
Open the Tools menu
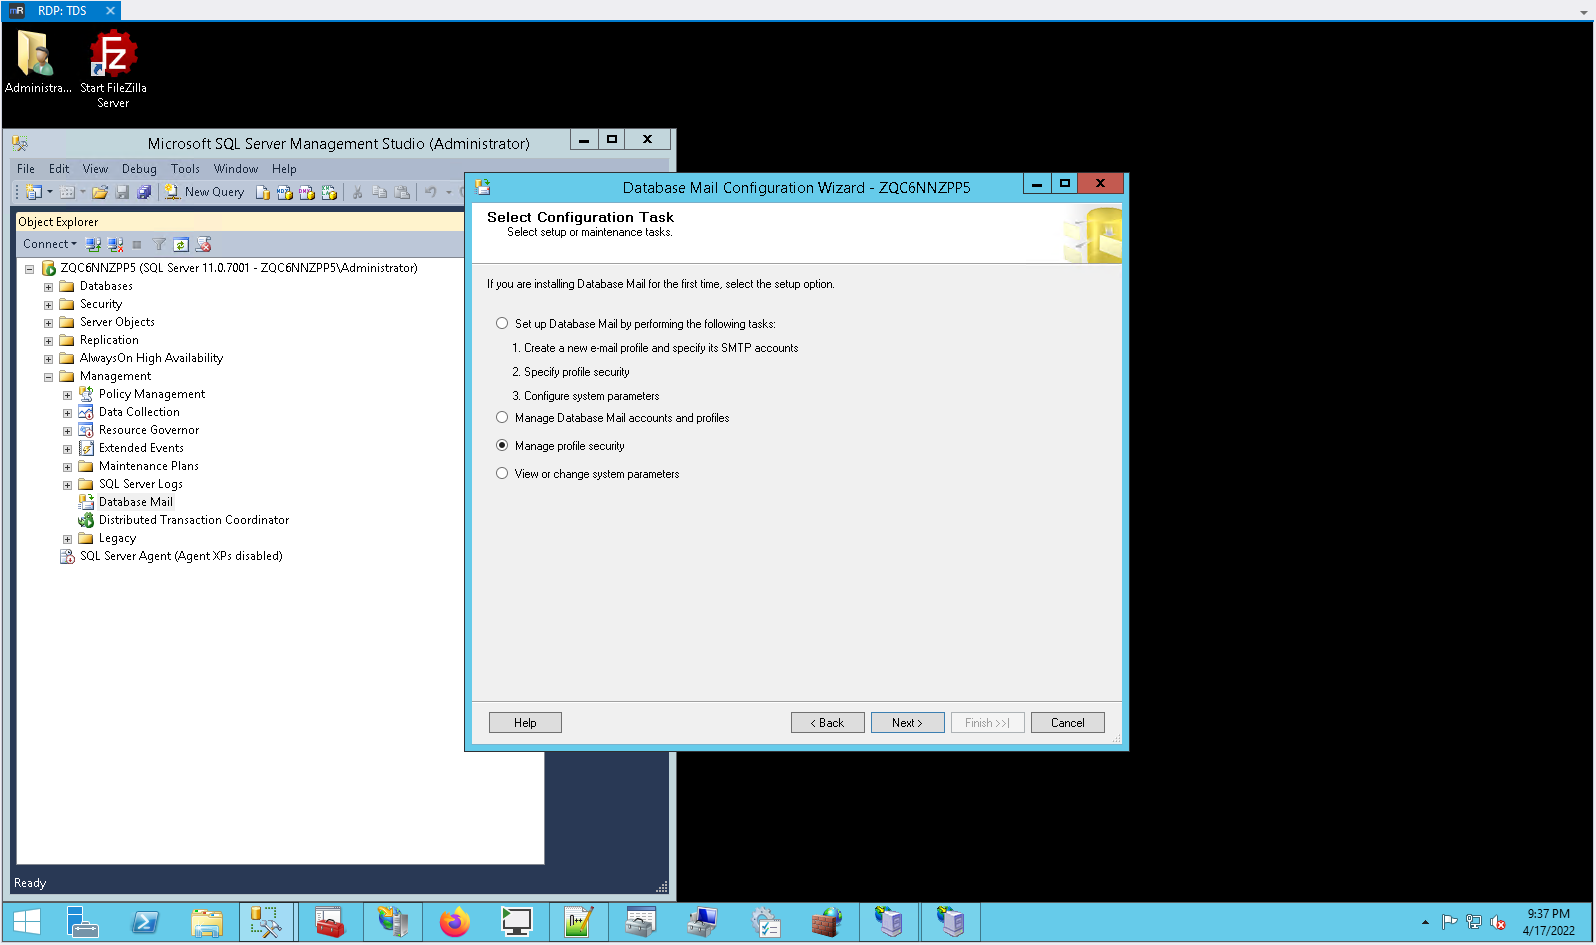[185, 169]
